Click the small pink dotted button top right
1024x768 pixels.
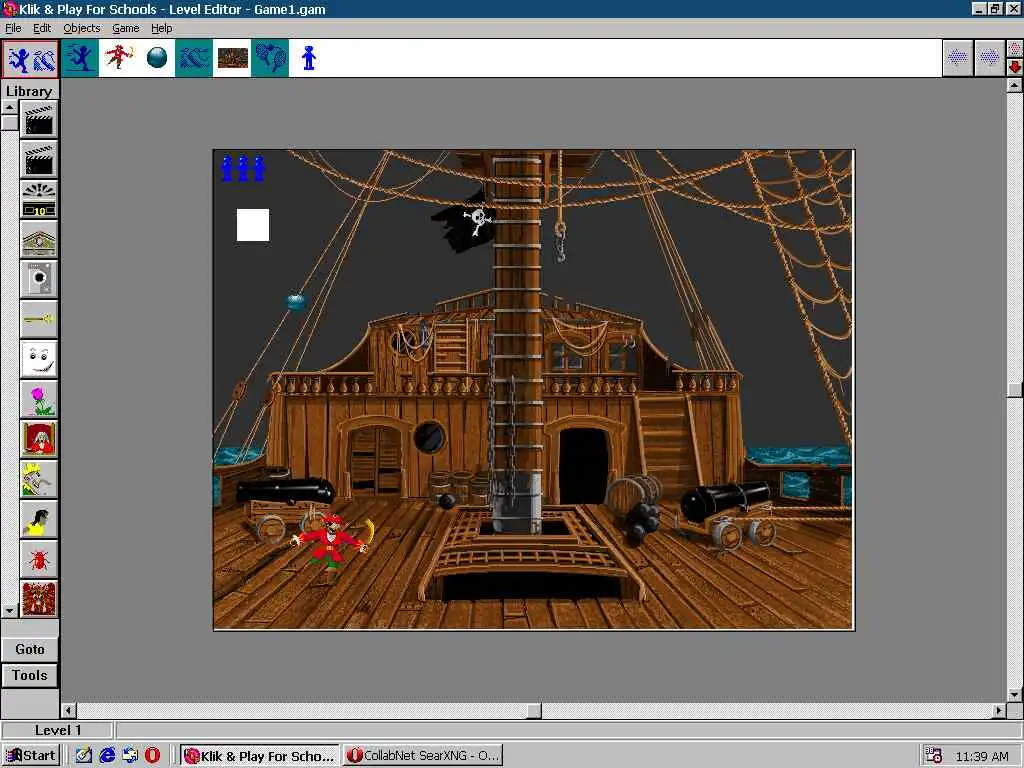pyautogui.click(x=1015, y=49)
